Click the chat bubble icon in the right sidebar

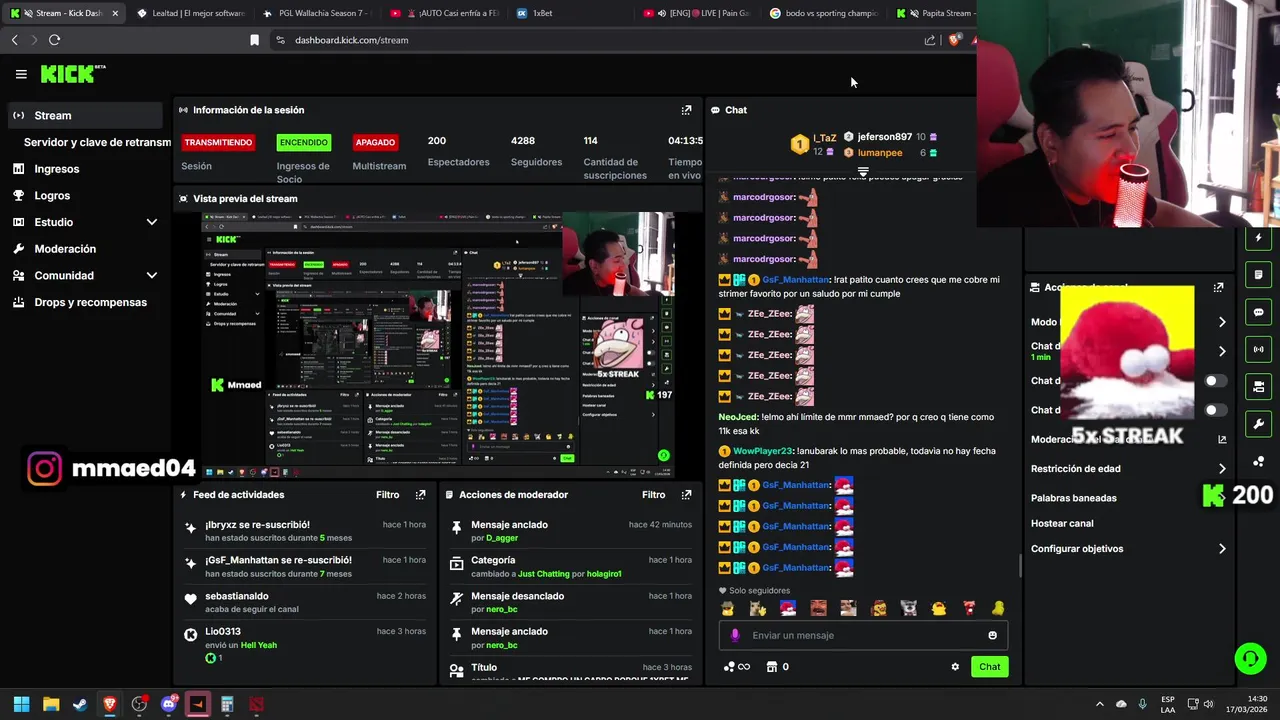click(x=1258, y=312)
